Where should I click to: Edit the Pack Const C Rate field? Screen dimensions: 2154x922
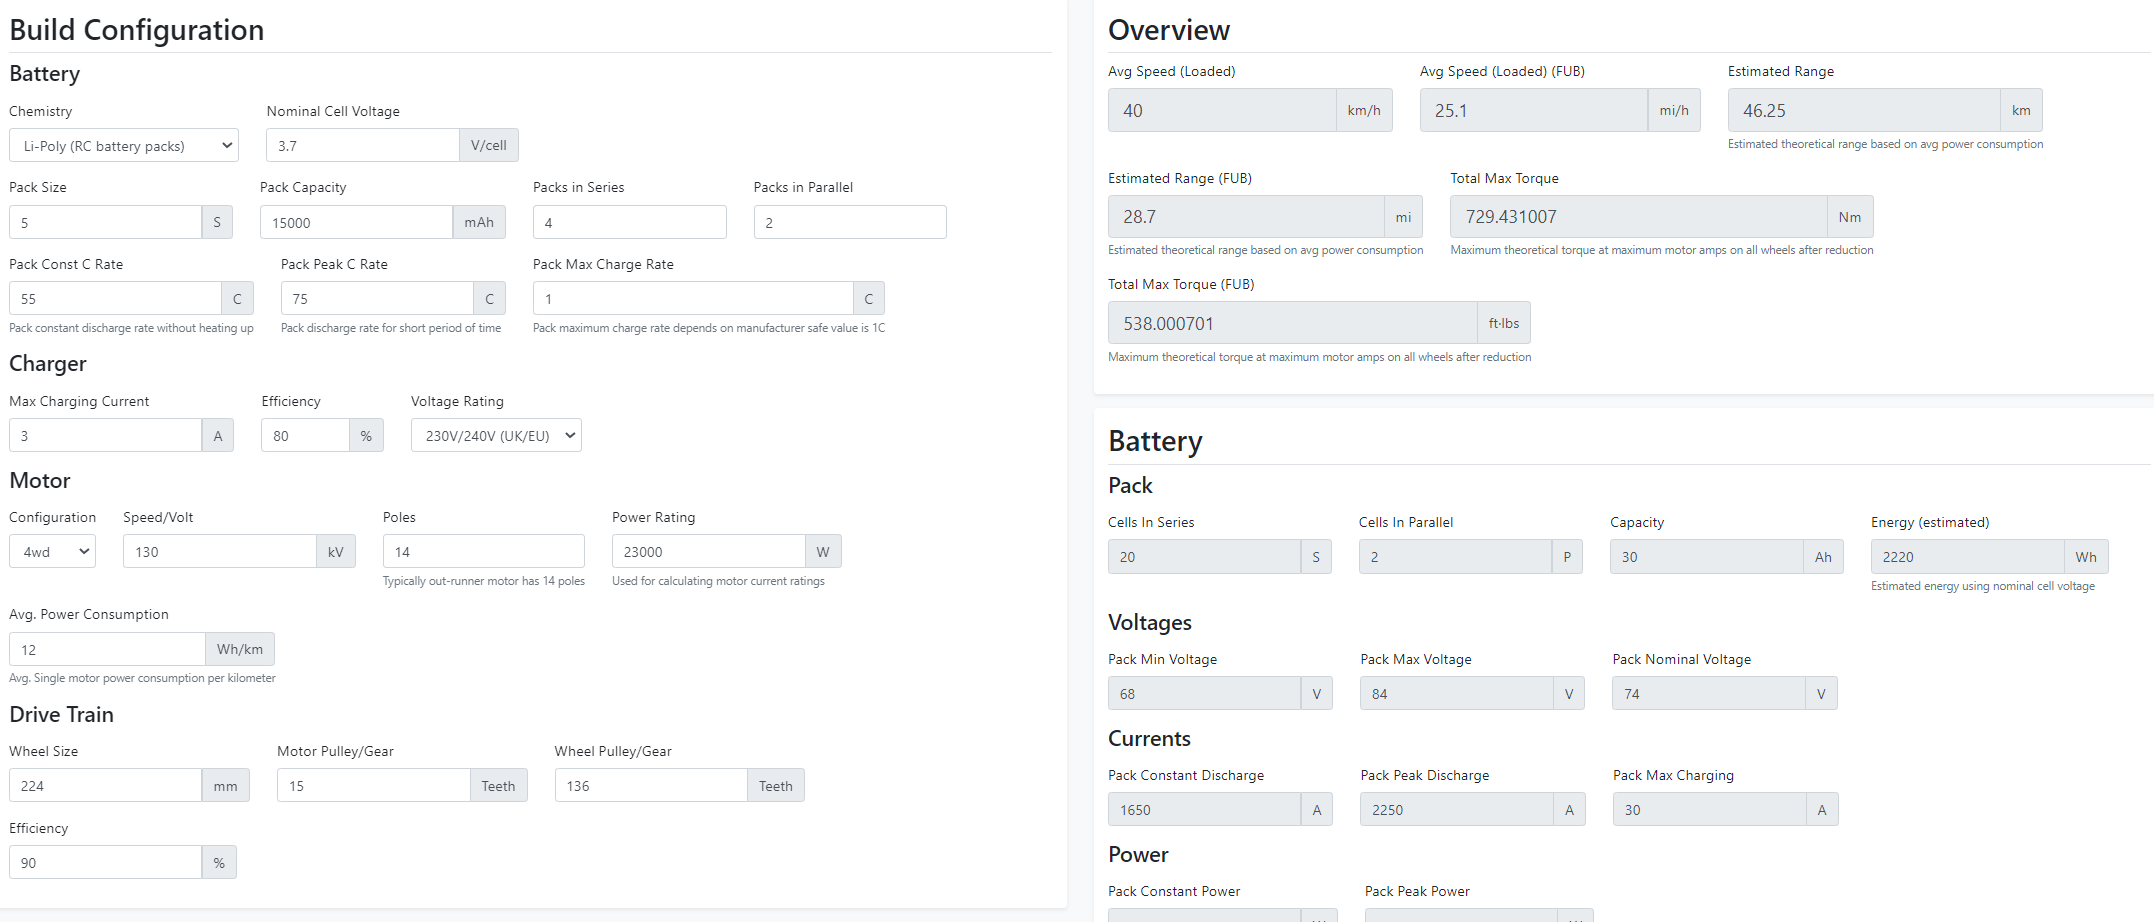pyautogui.click(x=115, y=299)
